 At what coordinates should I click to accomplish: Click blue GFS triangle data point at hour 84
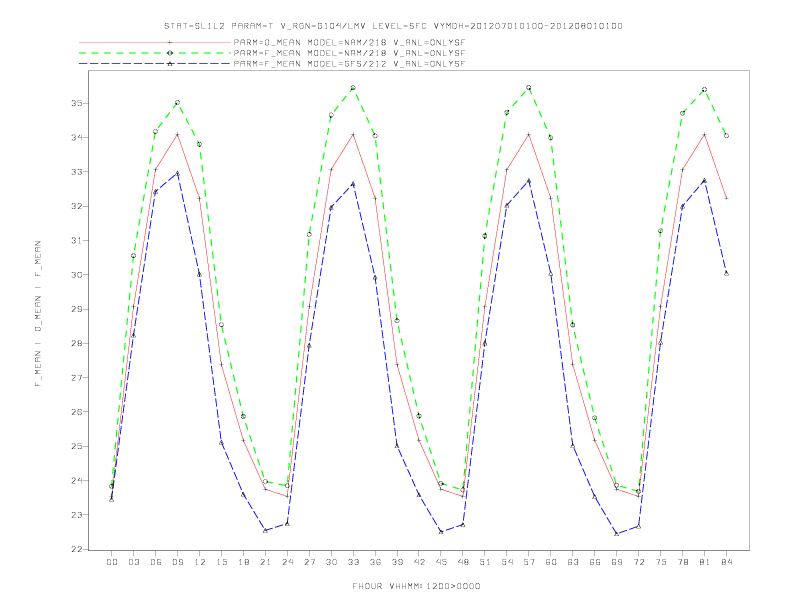click(x=726, y=273)
